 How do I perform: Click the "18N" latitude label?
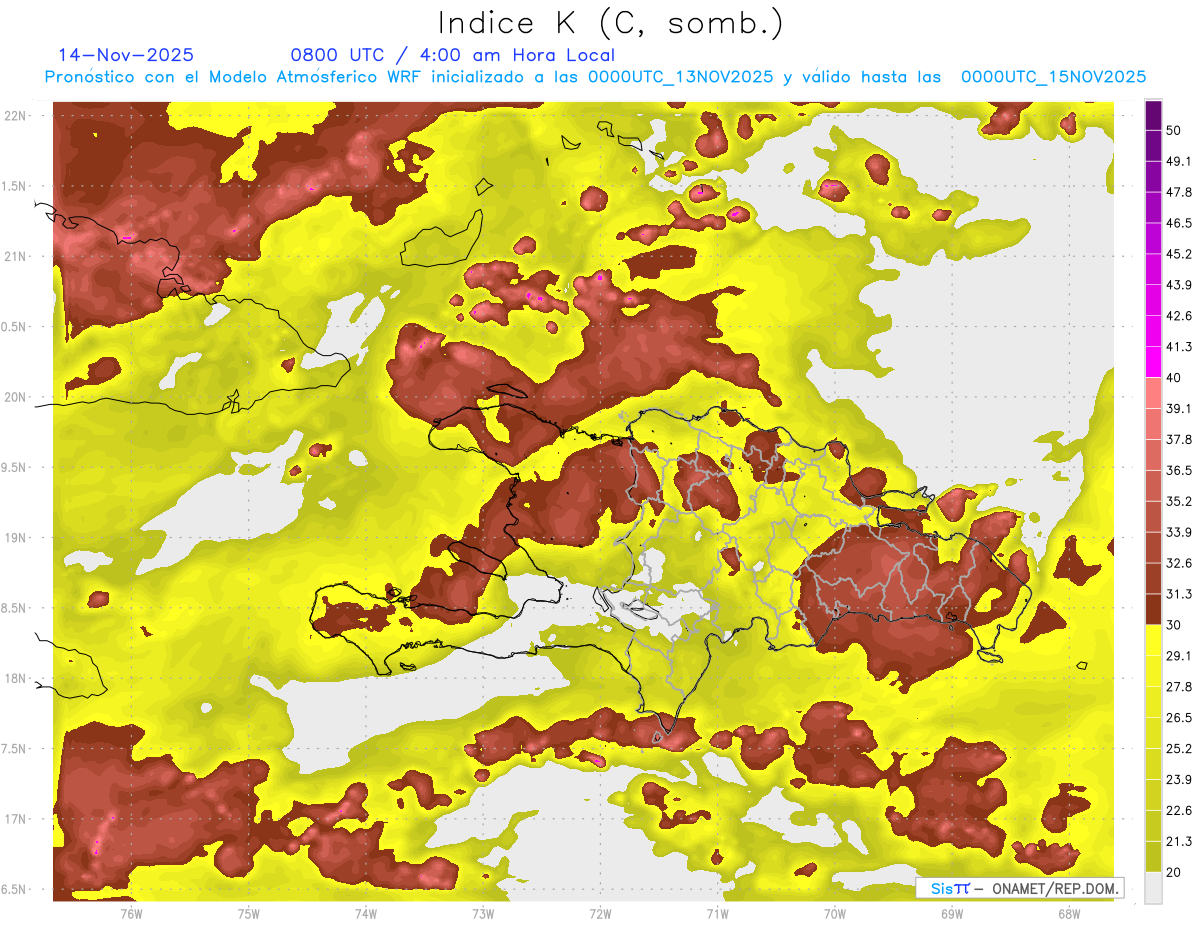15,678
